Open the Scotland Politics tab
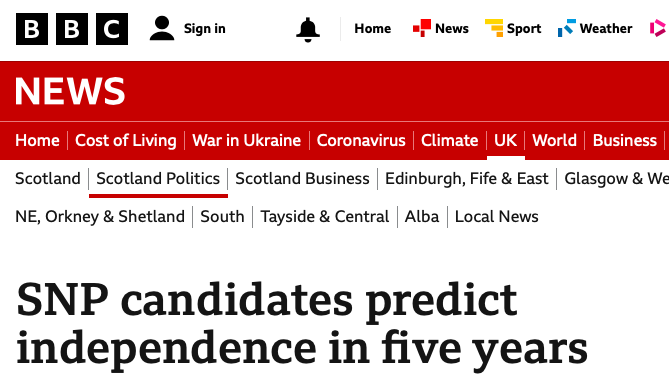The image size is (669, 387). pos(158,179)
